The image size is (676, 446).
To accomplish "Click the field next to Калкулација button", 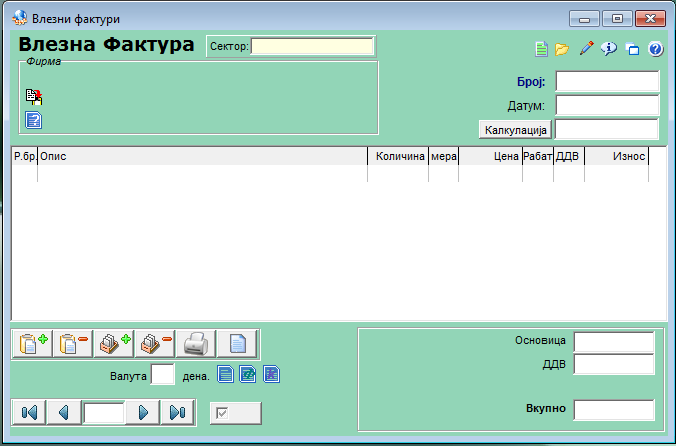I will (x=607, y=129).
